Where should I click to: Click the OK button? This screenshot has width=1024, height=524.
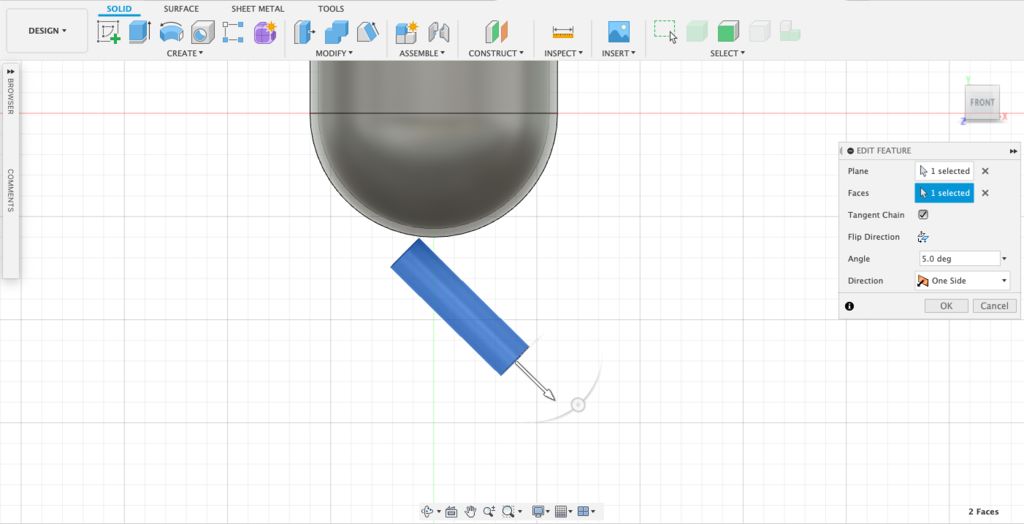[946, 306]
